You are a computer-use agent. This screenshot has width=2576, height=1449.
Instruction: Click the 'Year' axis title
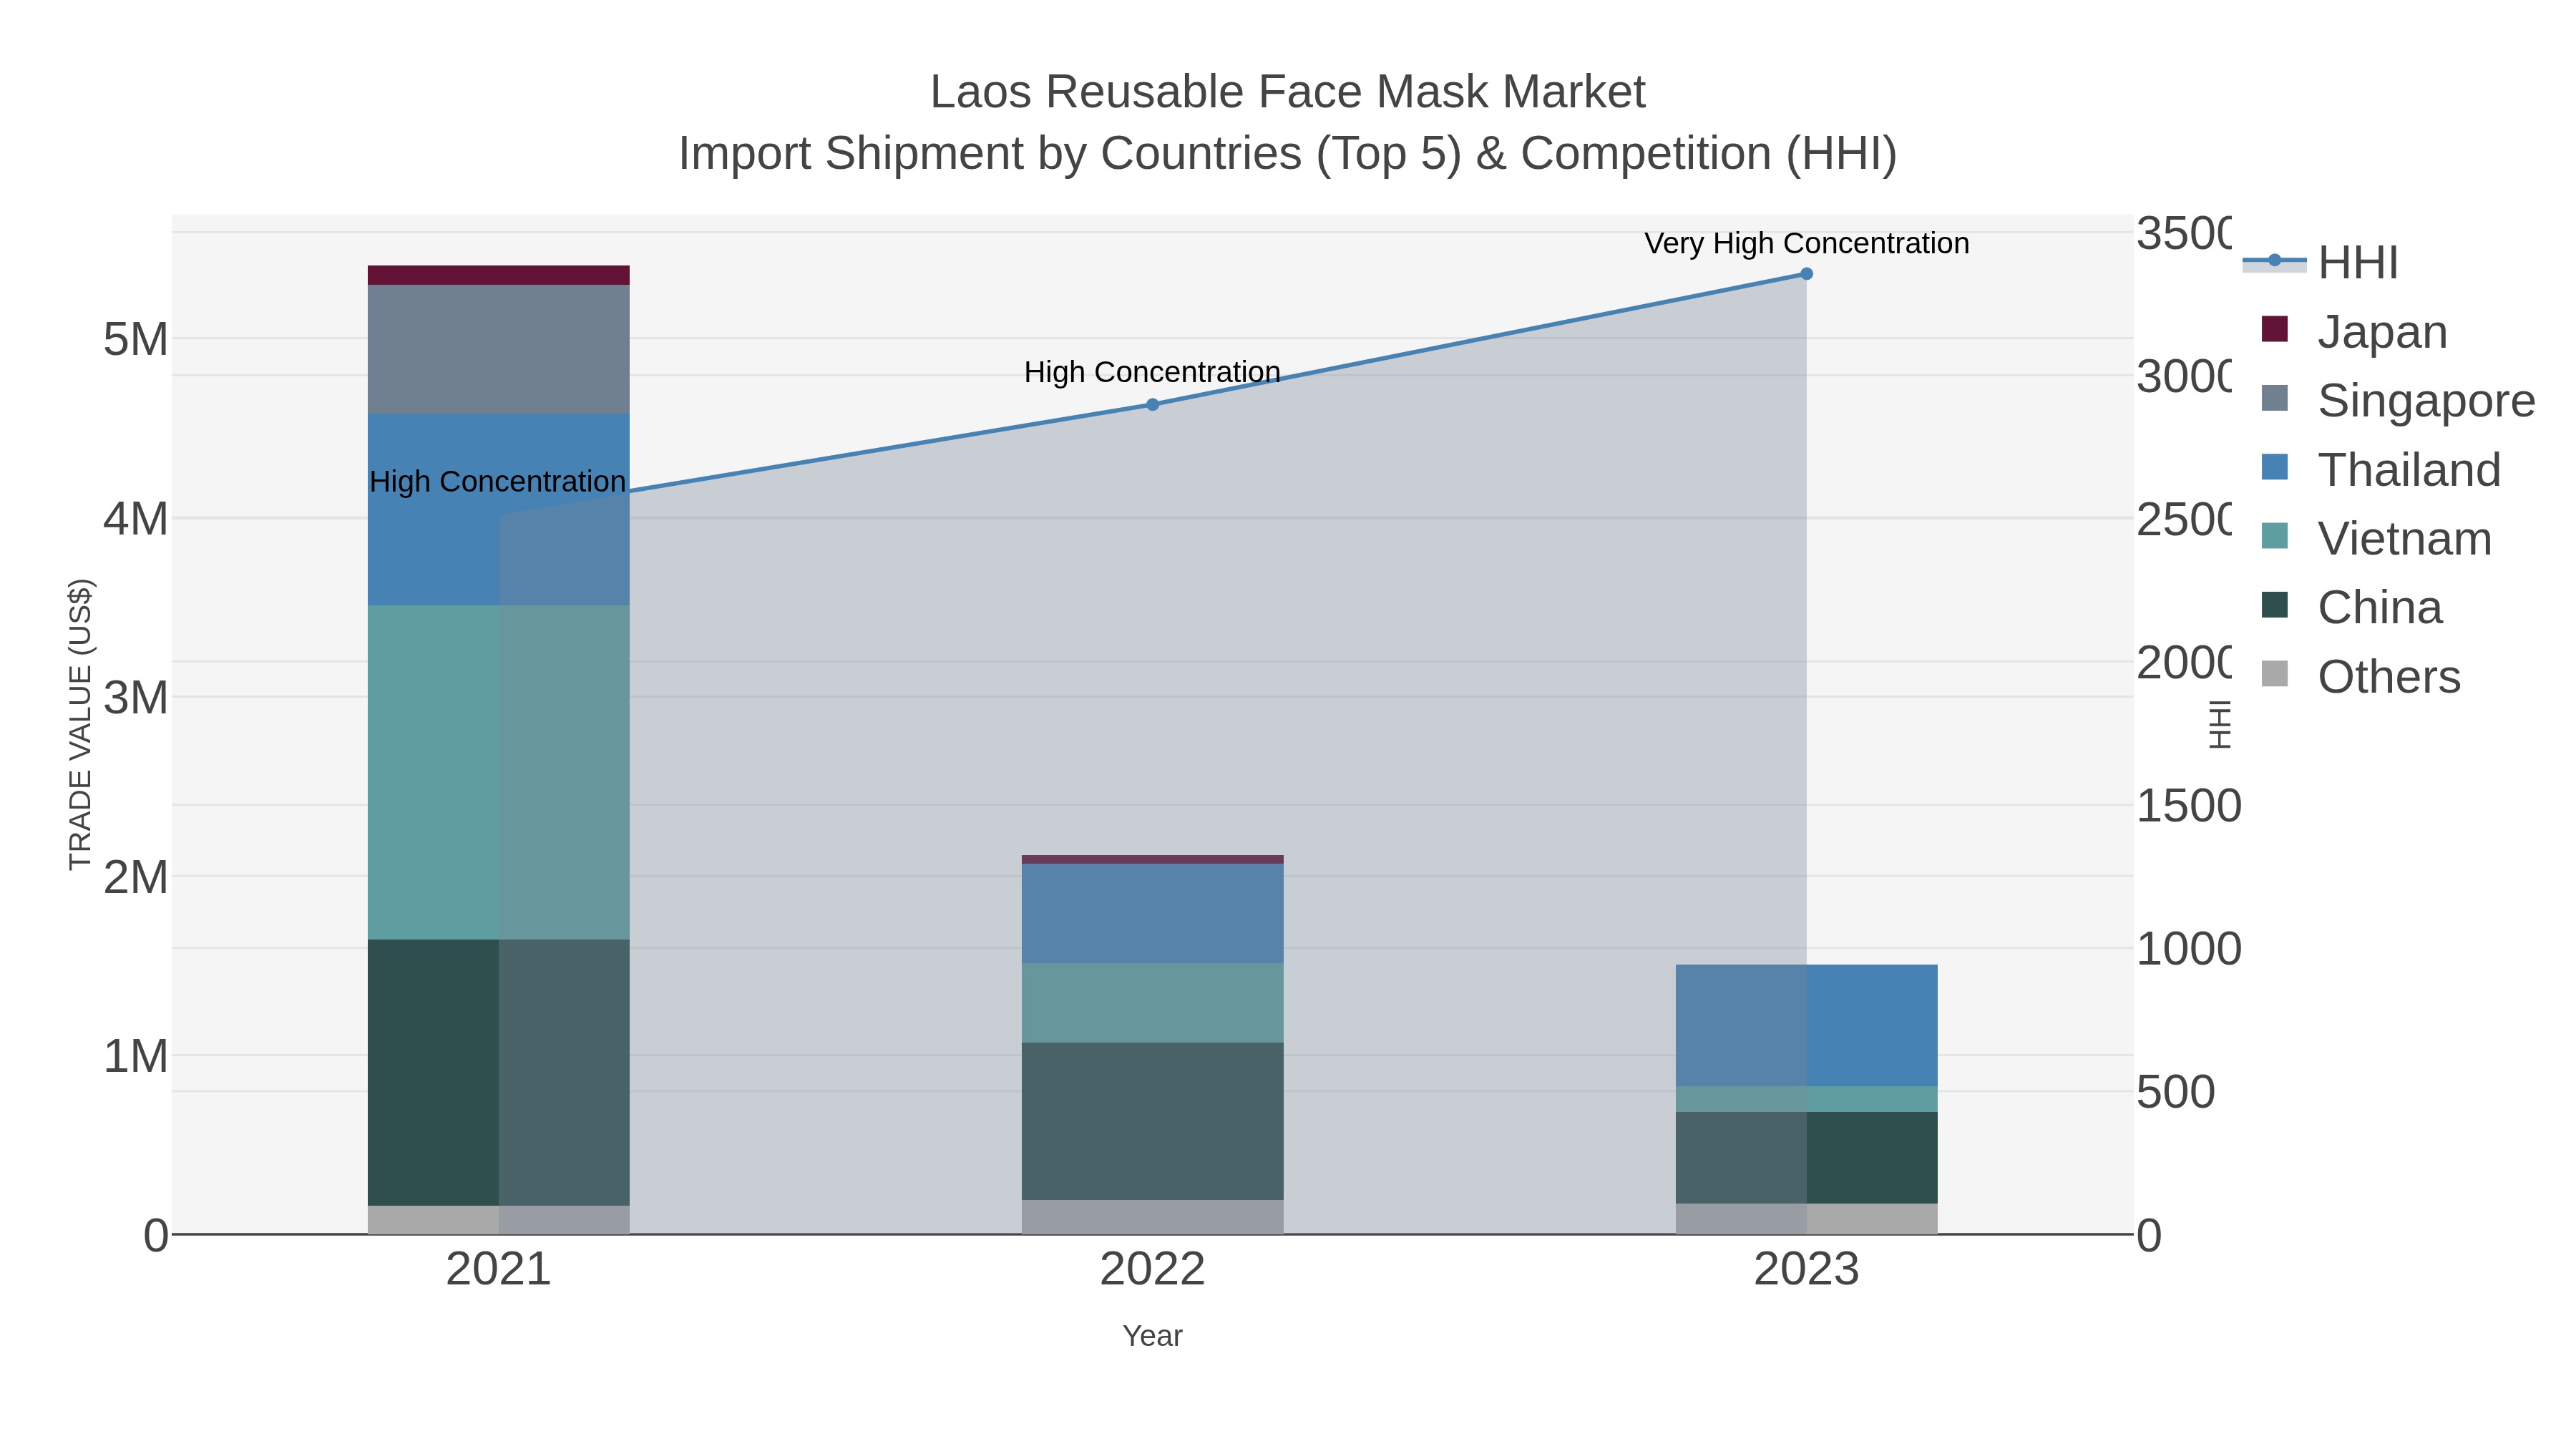(1152, 1336)
